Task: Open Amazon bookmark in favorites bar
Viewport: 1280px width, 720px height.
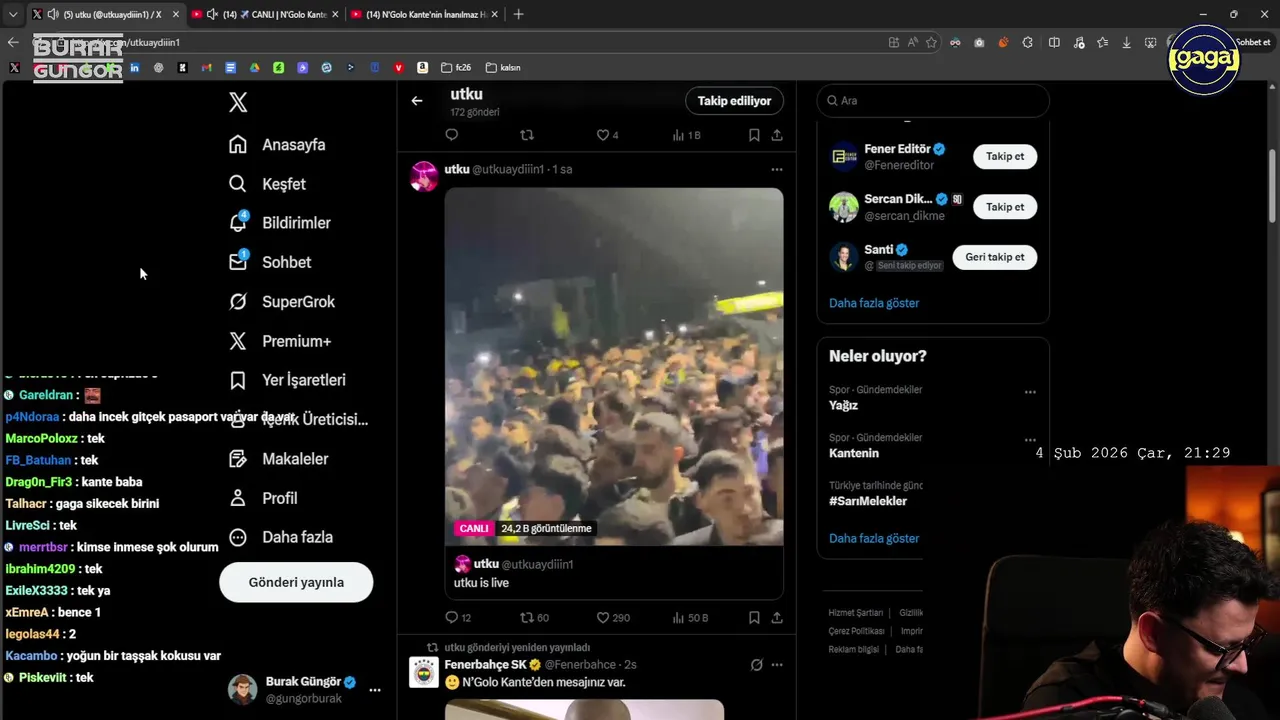Action: pyautogui.click(x=423, y=68)
